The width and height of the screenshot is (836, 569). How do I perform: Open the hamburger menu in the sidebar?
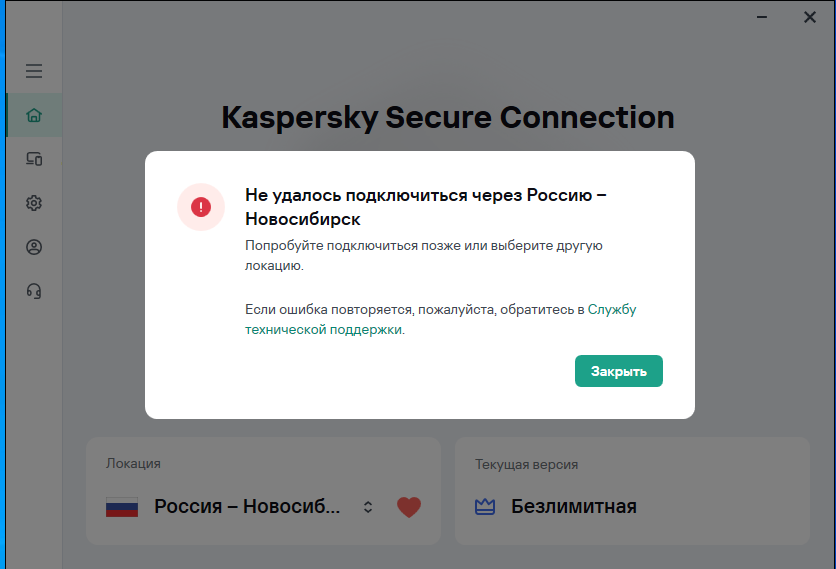(34, 71)
